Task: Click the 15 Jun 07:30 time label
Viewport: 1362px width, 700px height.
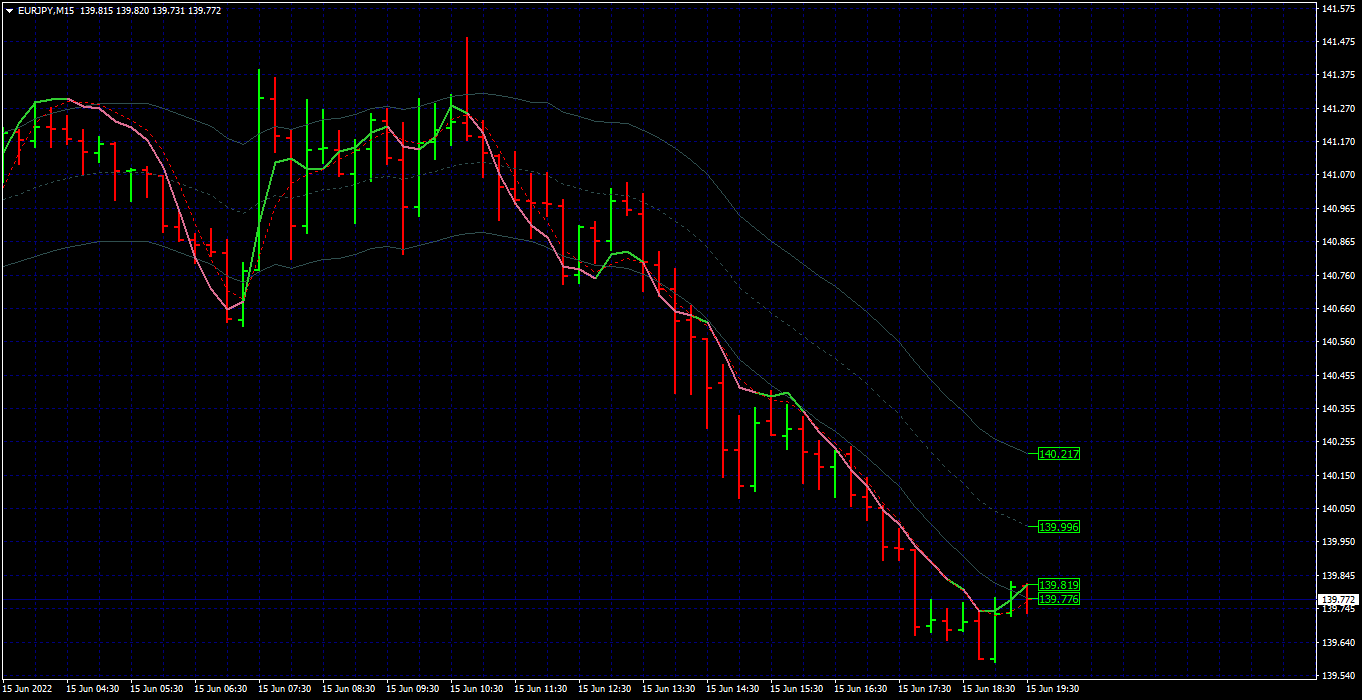Action: click(283, 689)
